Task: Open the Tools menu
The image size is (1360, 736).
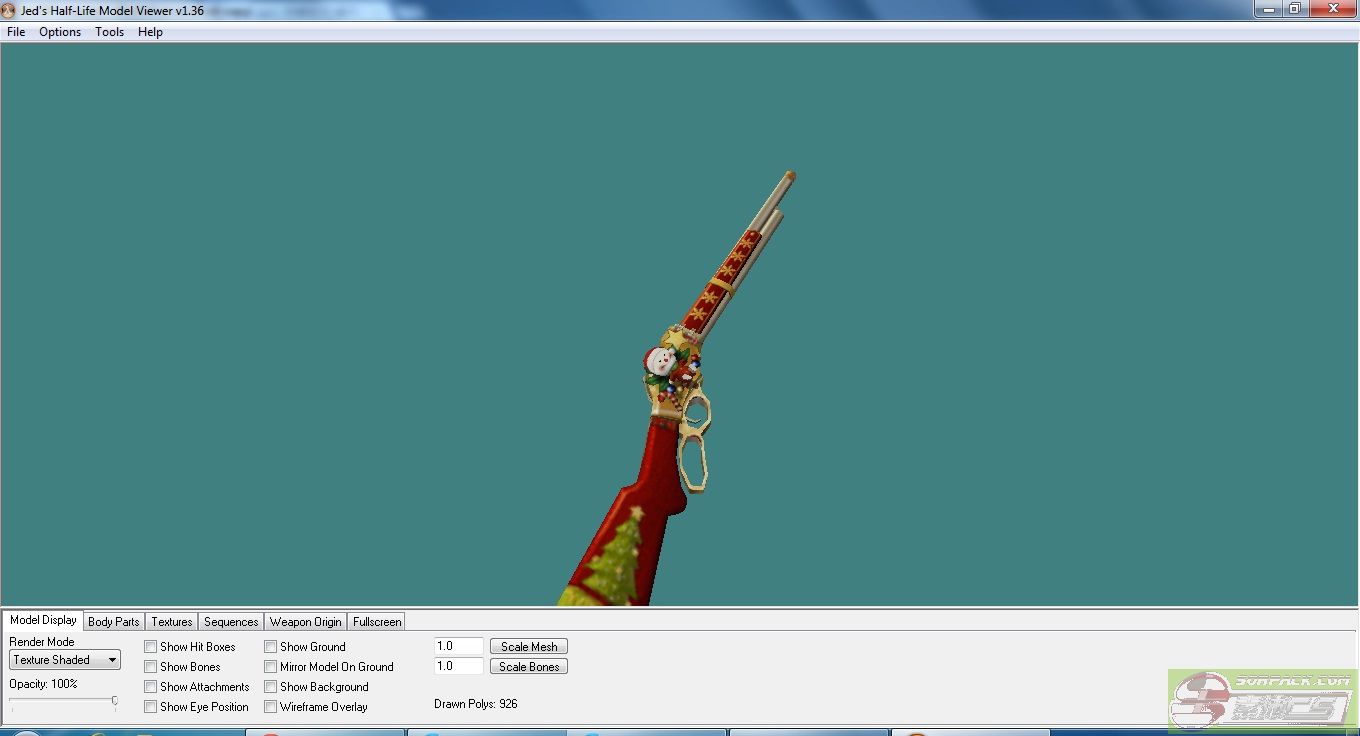Action: pos(109,32)
